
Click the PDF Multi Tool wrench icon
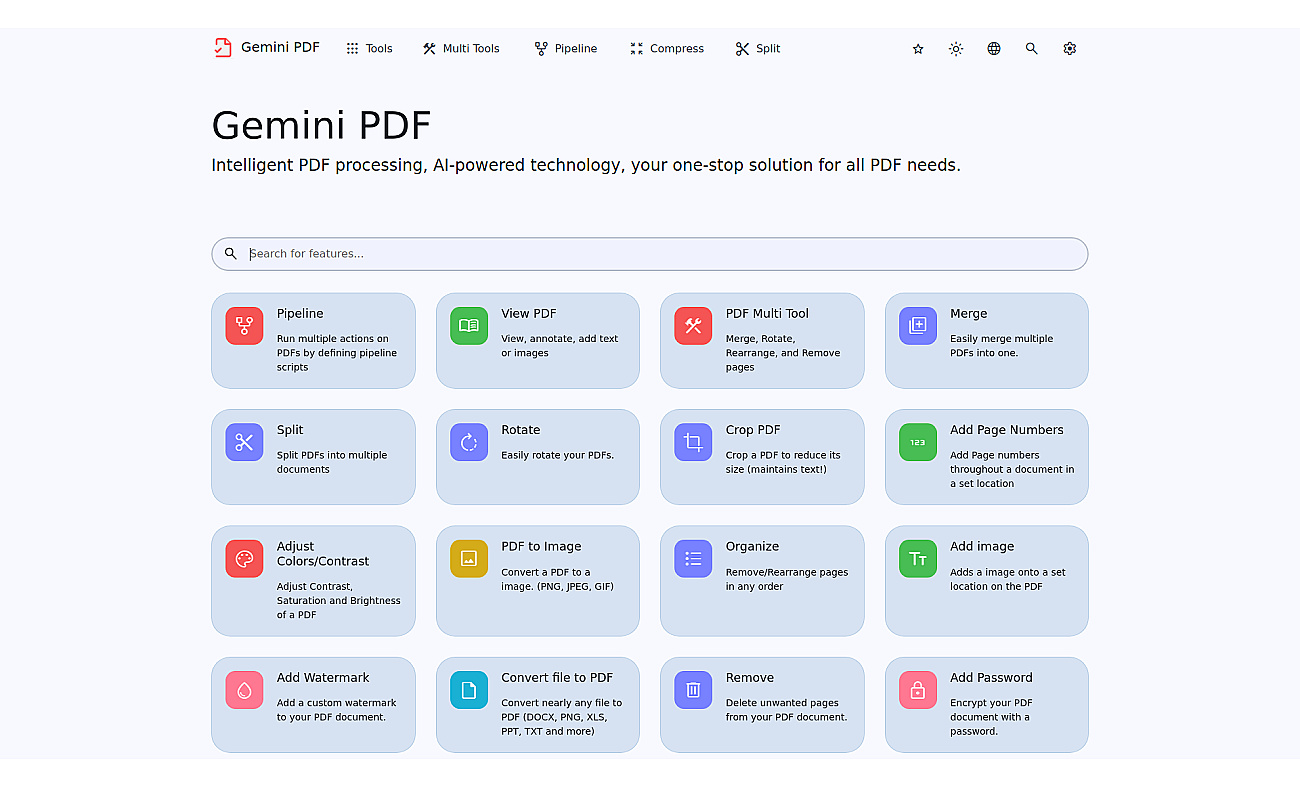coord(693,326)
